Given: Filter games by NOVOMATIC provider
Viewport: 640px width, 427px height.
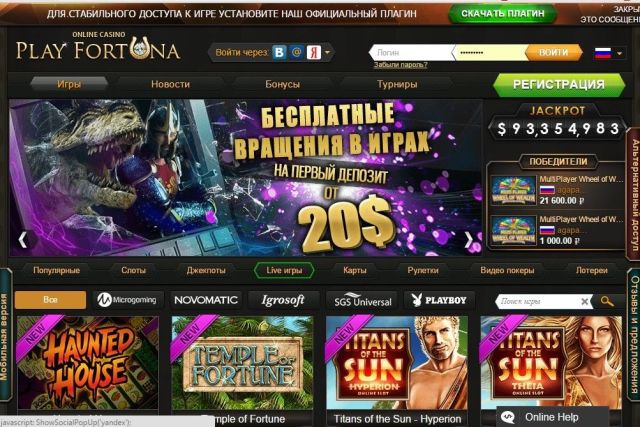Looking at the screenshot, I should (206, 300).
